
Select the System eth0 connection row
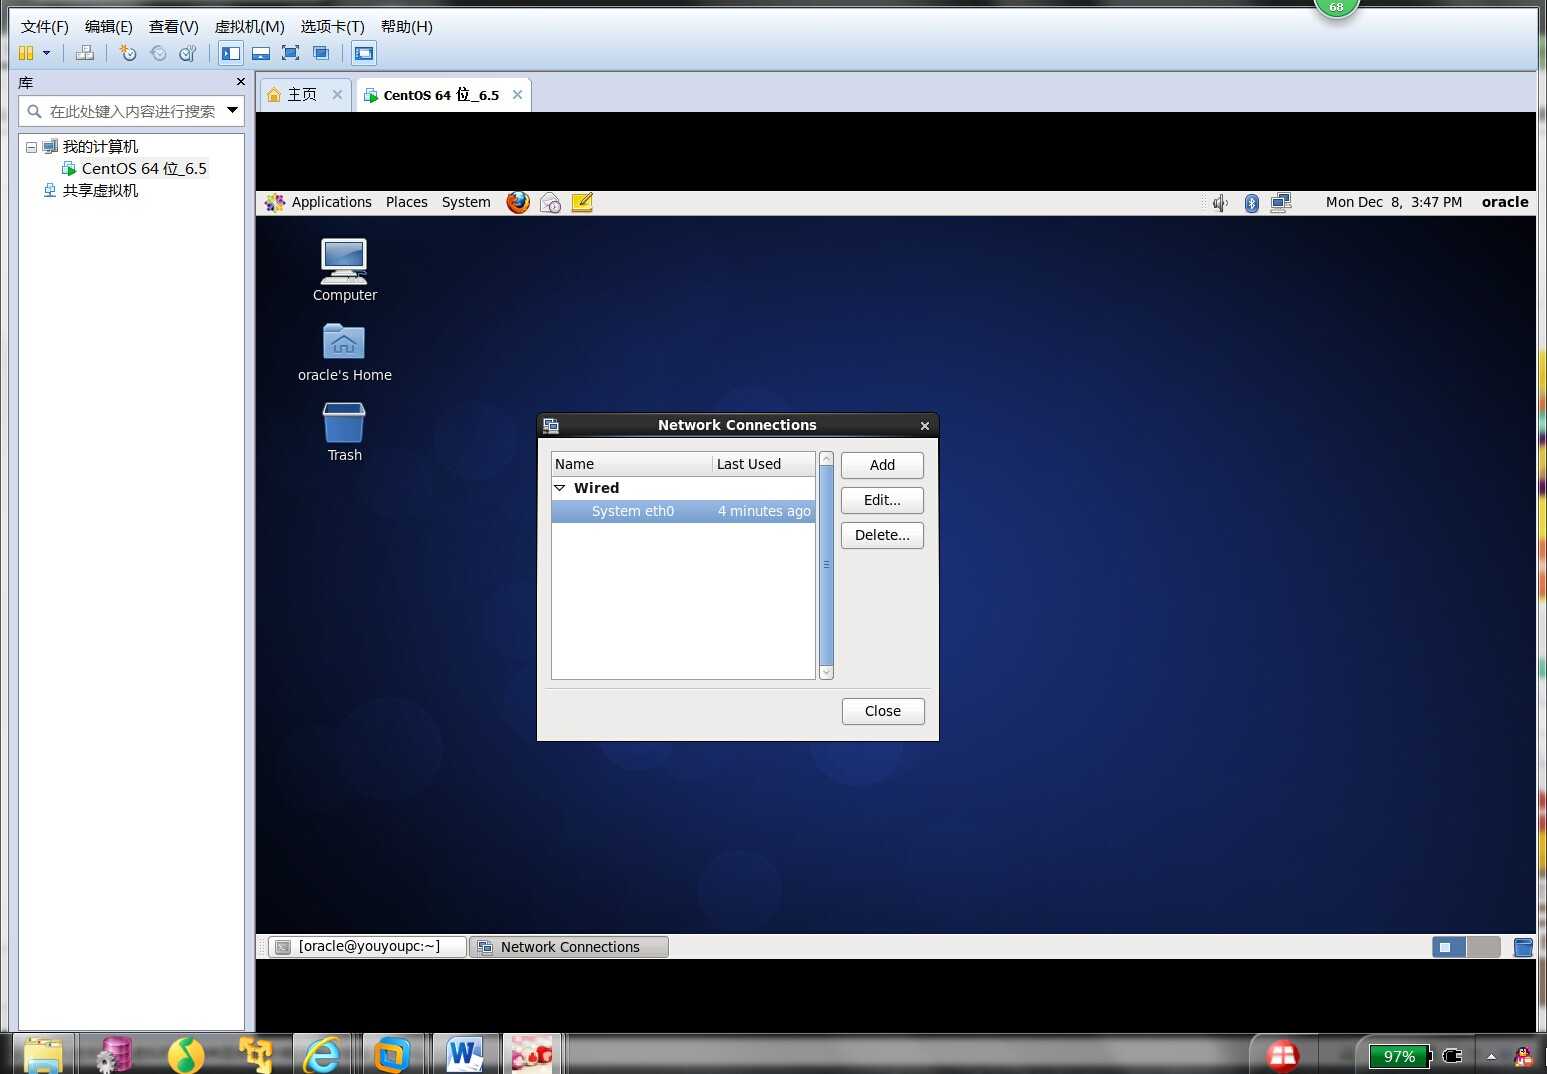(683, 511)
